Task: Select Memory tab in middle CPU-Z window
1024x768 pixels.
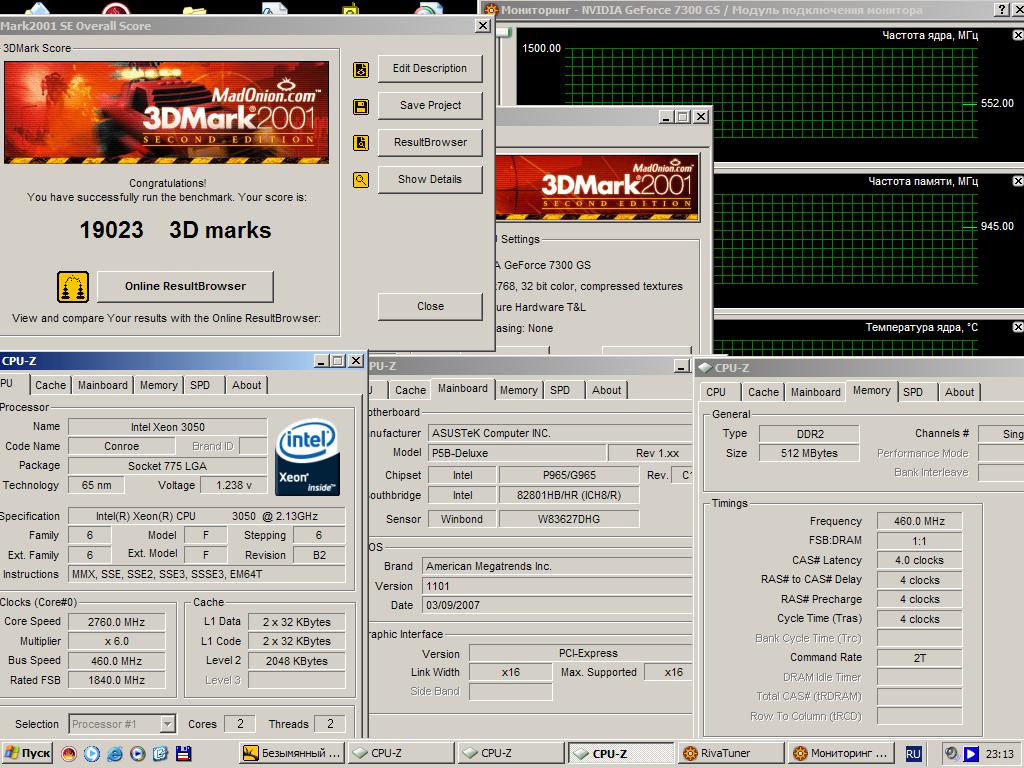Action: (519, 390)
